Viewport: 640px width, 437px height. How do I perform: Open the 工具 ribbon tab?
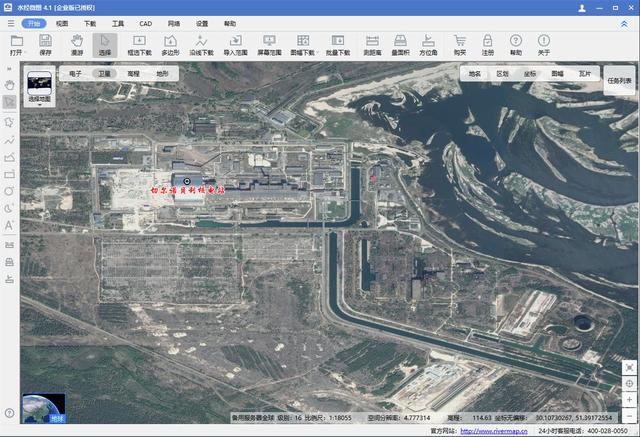tap(118, 24)
